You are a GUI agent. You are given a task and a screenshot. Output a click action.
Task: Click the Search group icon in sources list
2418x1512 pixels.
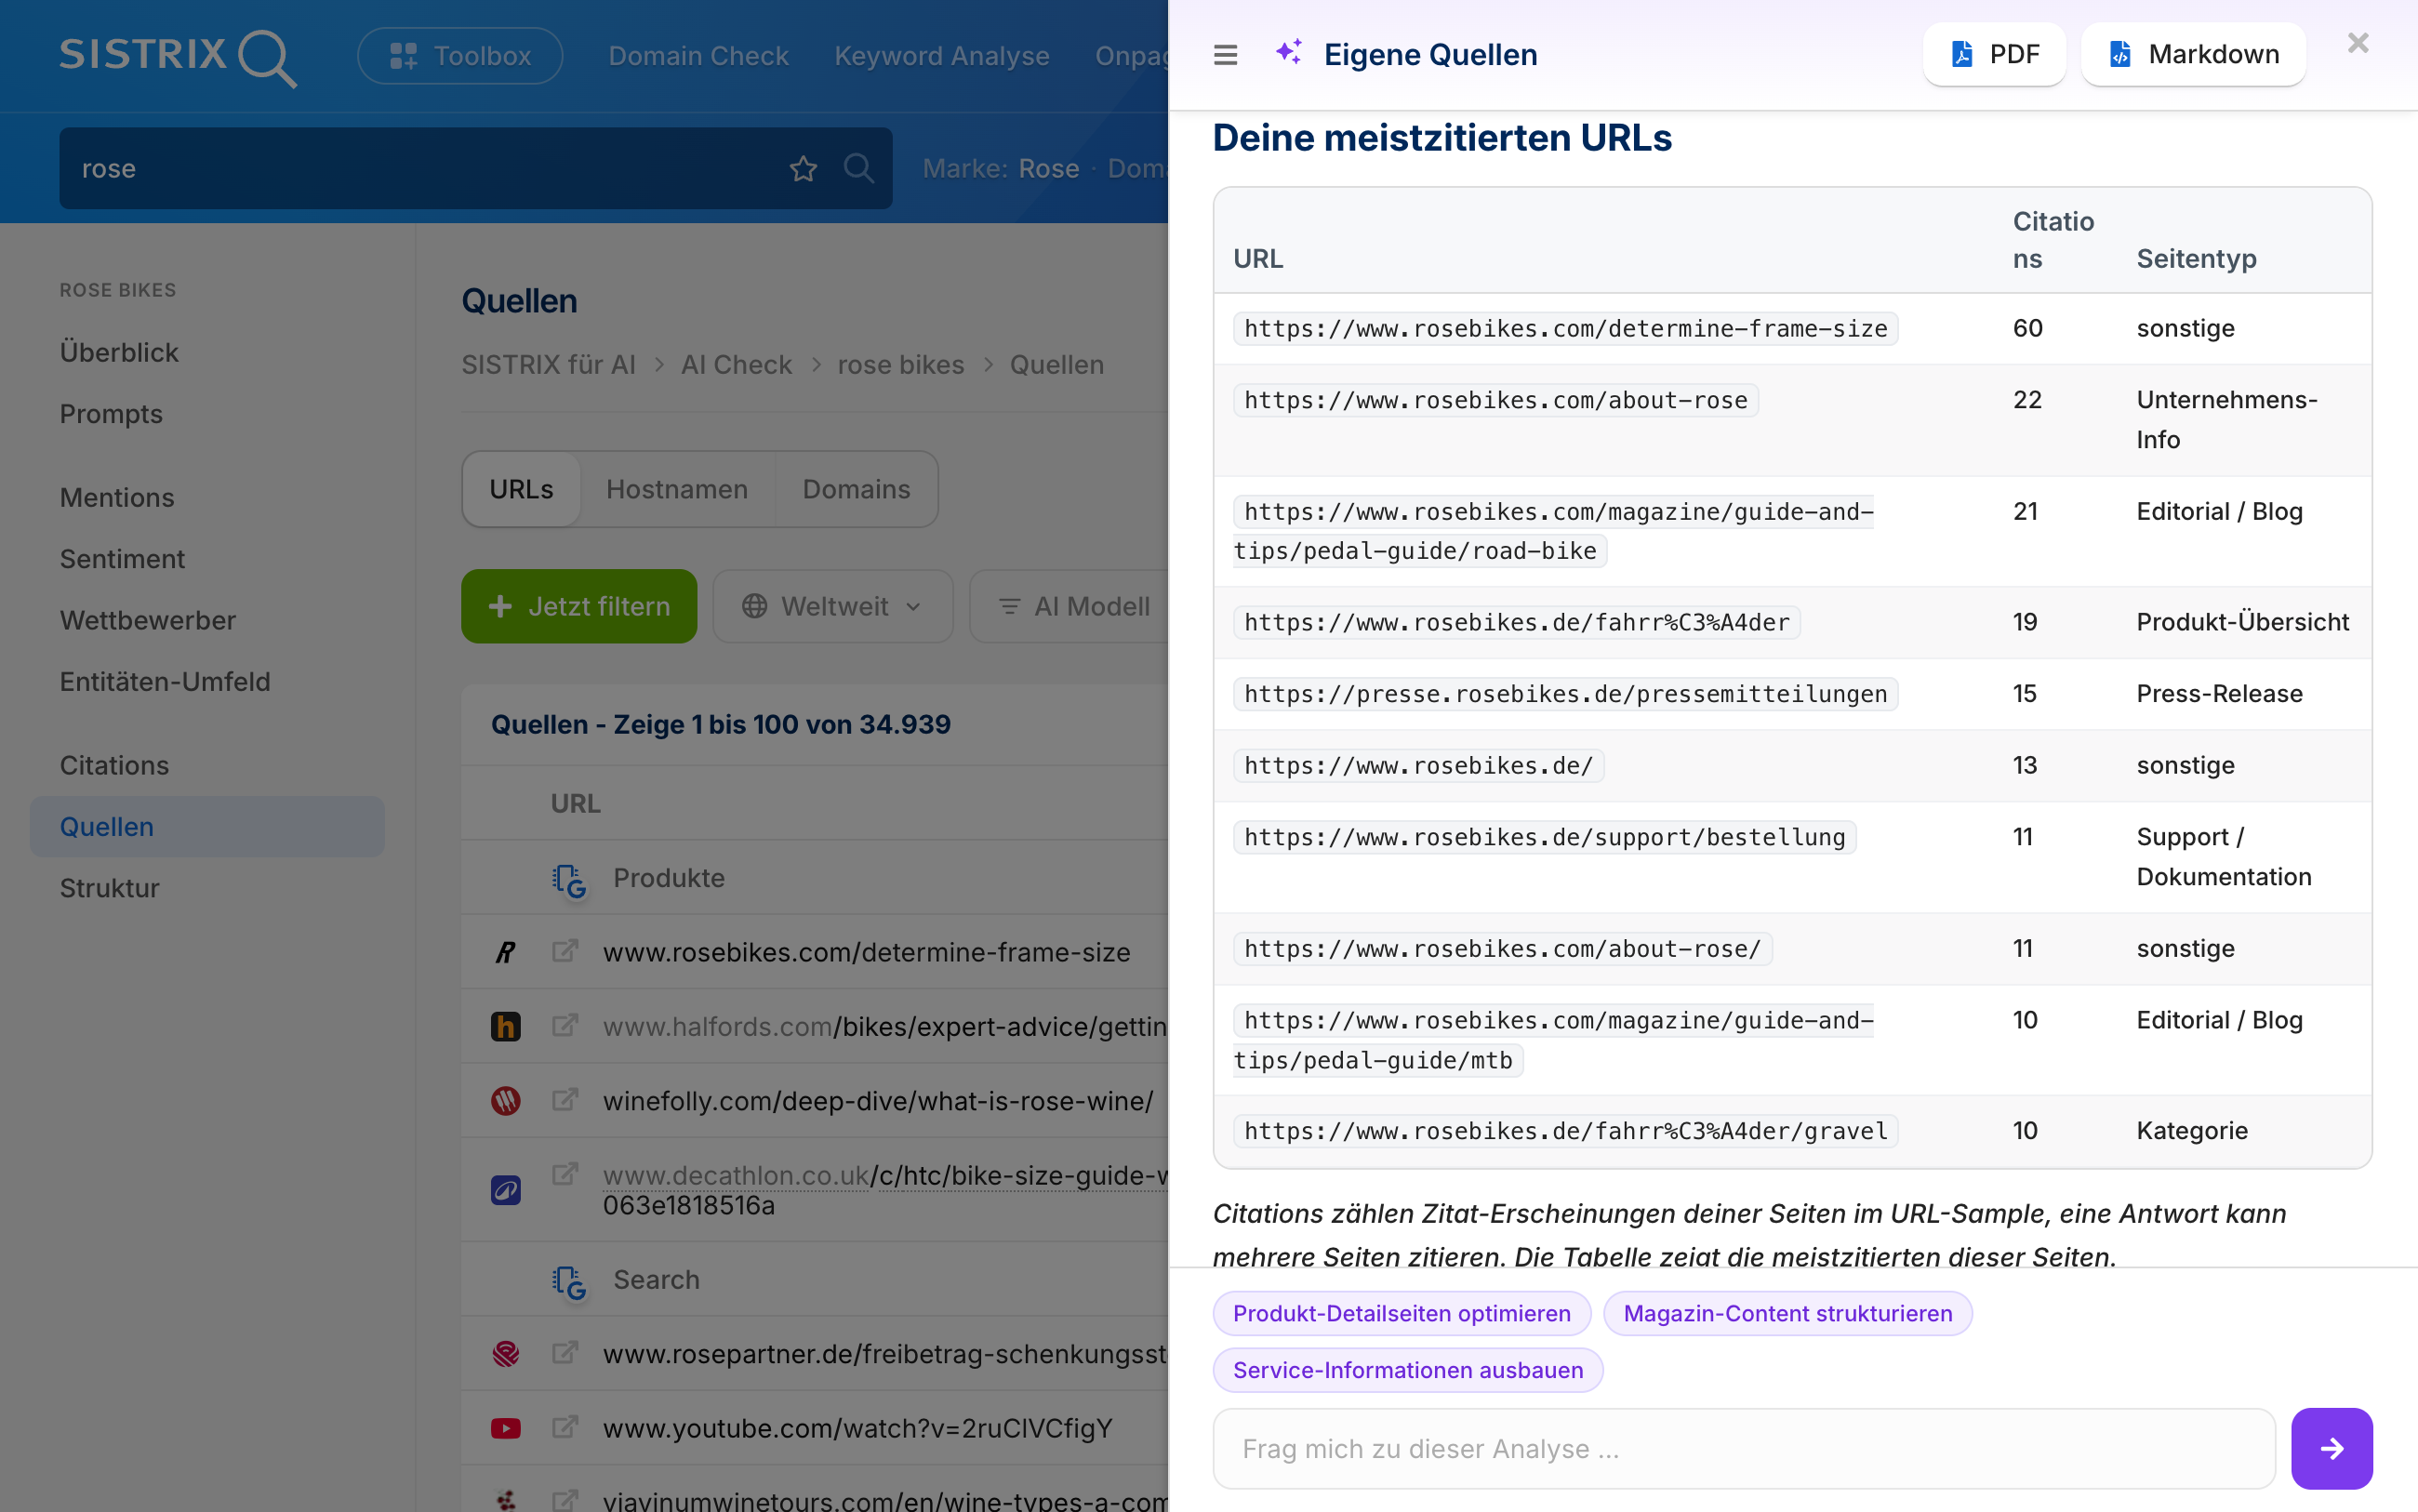[x=569, y=1281]
